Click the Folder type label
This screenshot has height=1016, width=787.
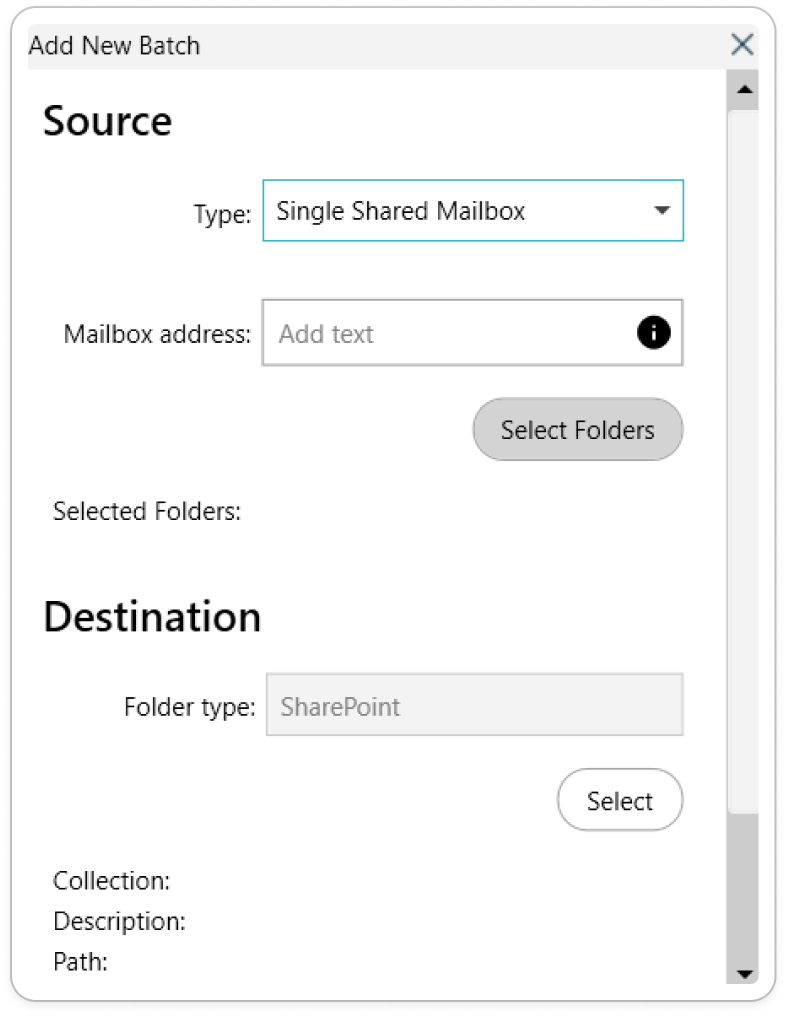[x=189, y=707]
